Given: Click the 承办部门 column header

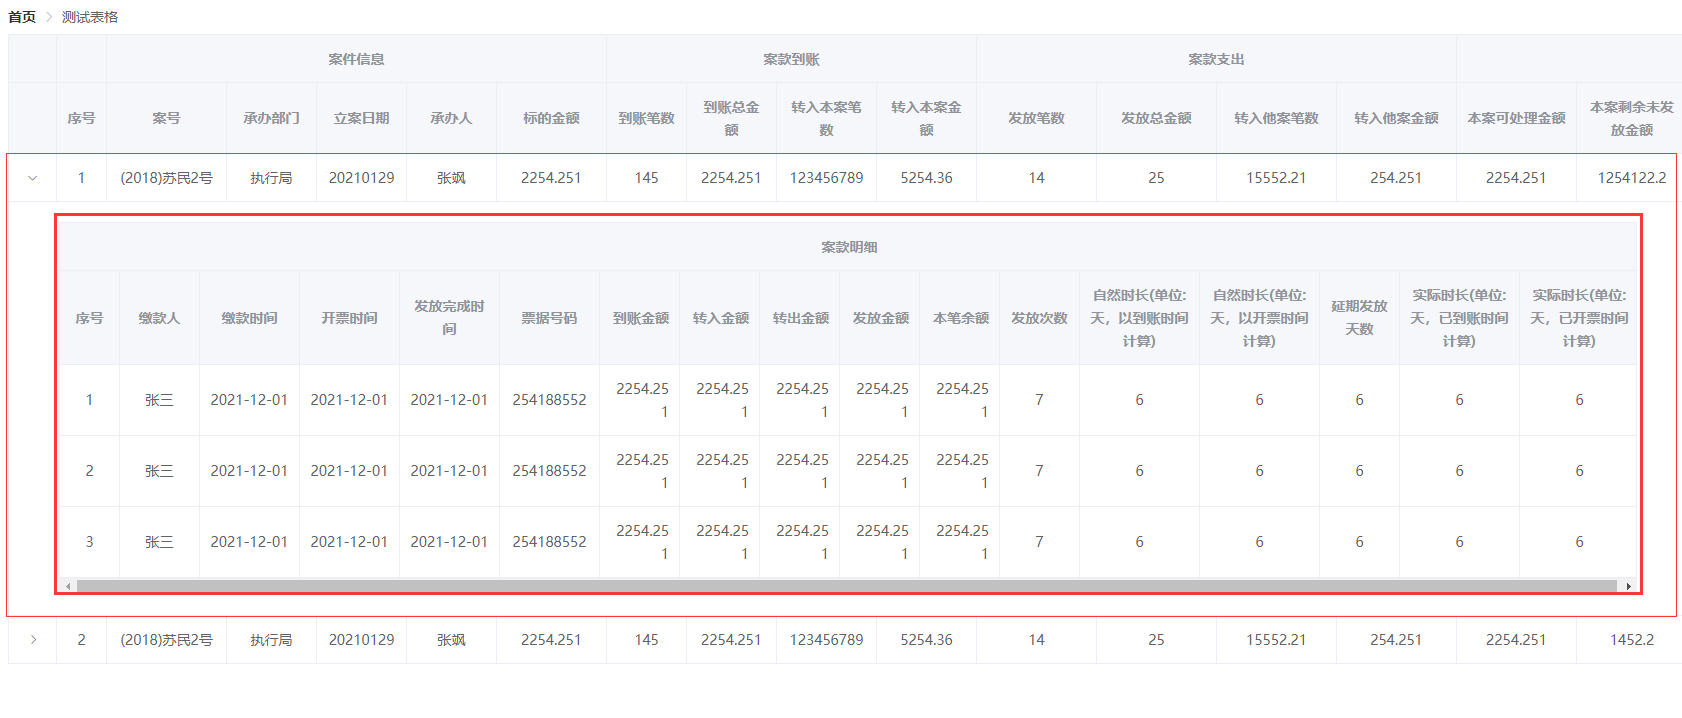Looking at the screenshot, I should point(271,118).
